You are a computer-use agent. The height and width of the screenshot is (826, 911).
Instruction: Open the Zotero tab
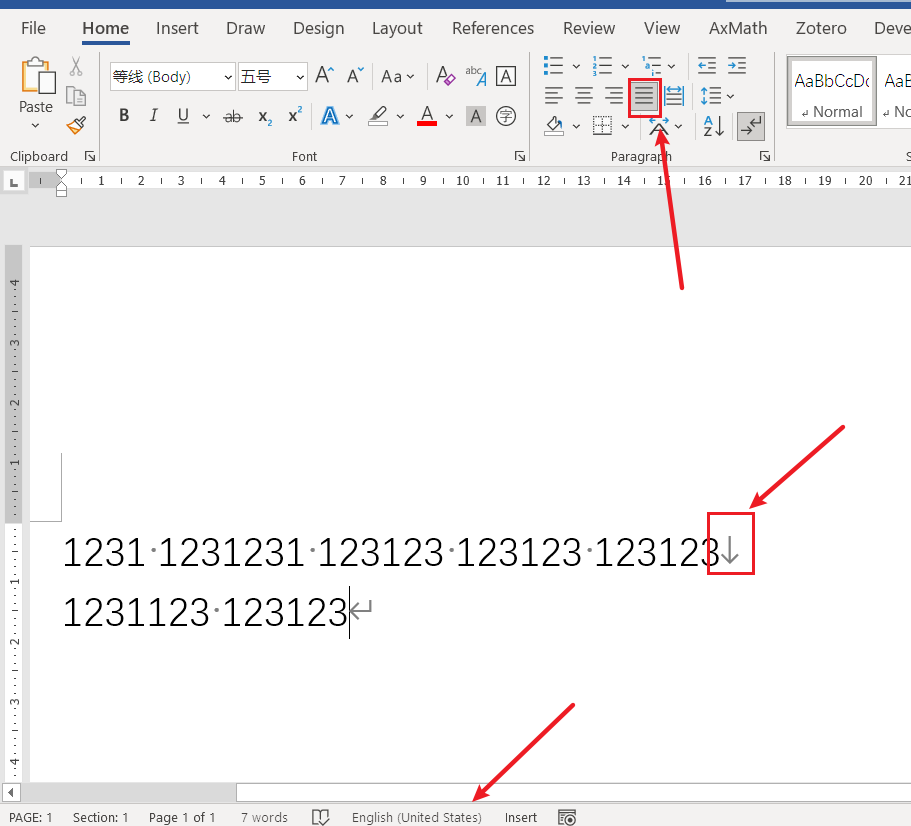pyautogui.click(x=820, y=28)
